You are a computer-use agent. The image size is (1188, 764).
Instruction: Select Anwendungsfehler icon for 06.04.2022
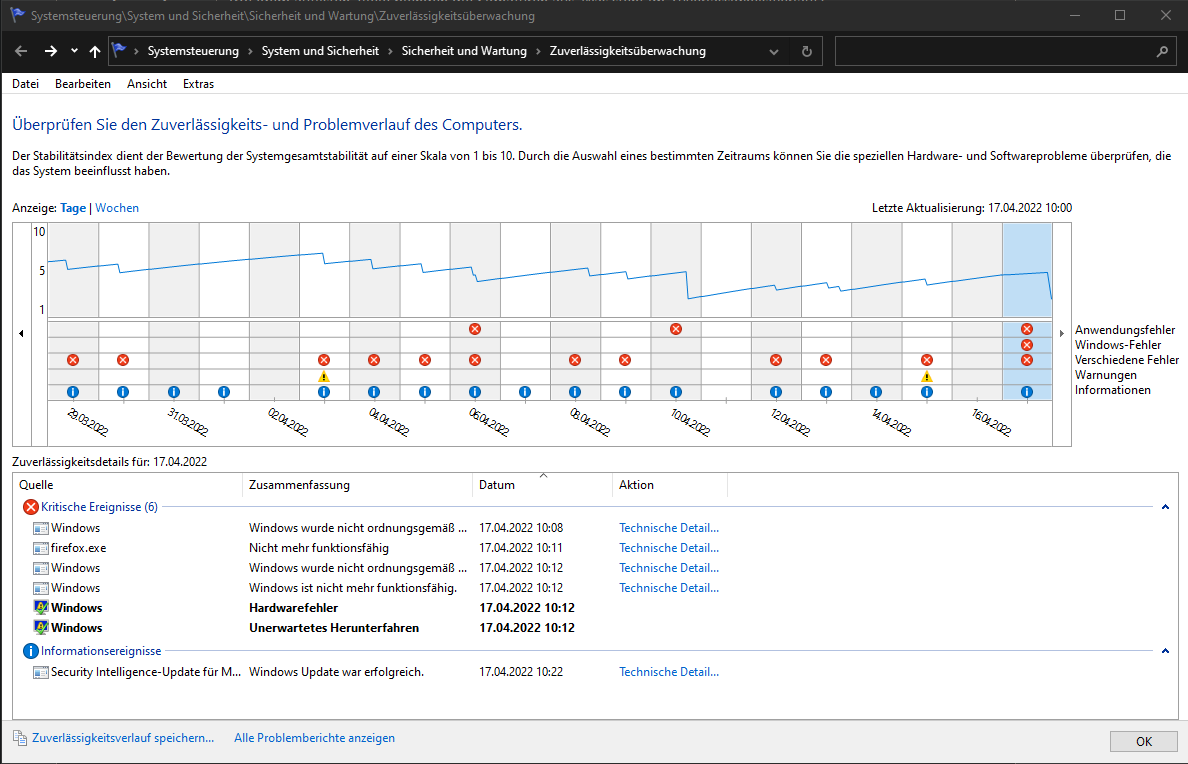pyautogui.click(x=474, y=329)
